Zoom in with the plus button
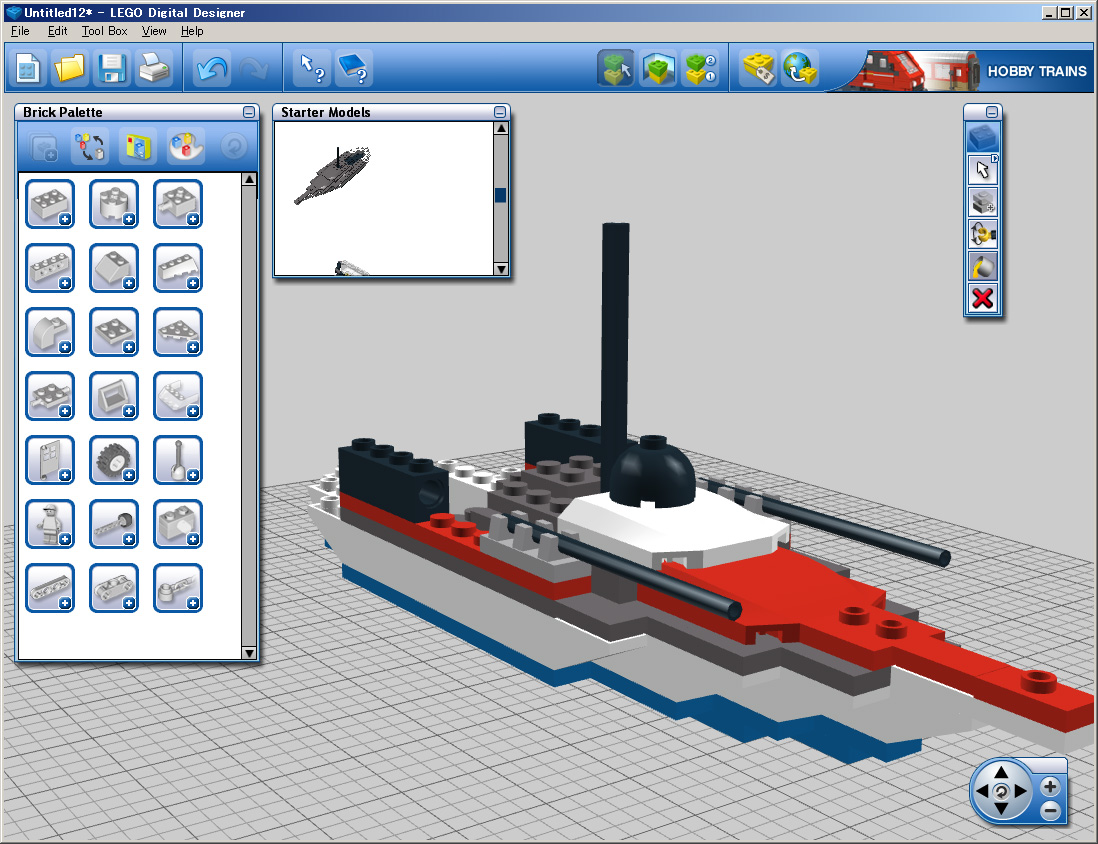 [x=1050, y=787]
